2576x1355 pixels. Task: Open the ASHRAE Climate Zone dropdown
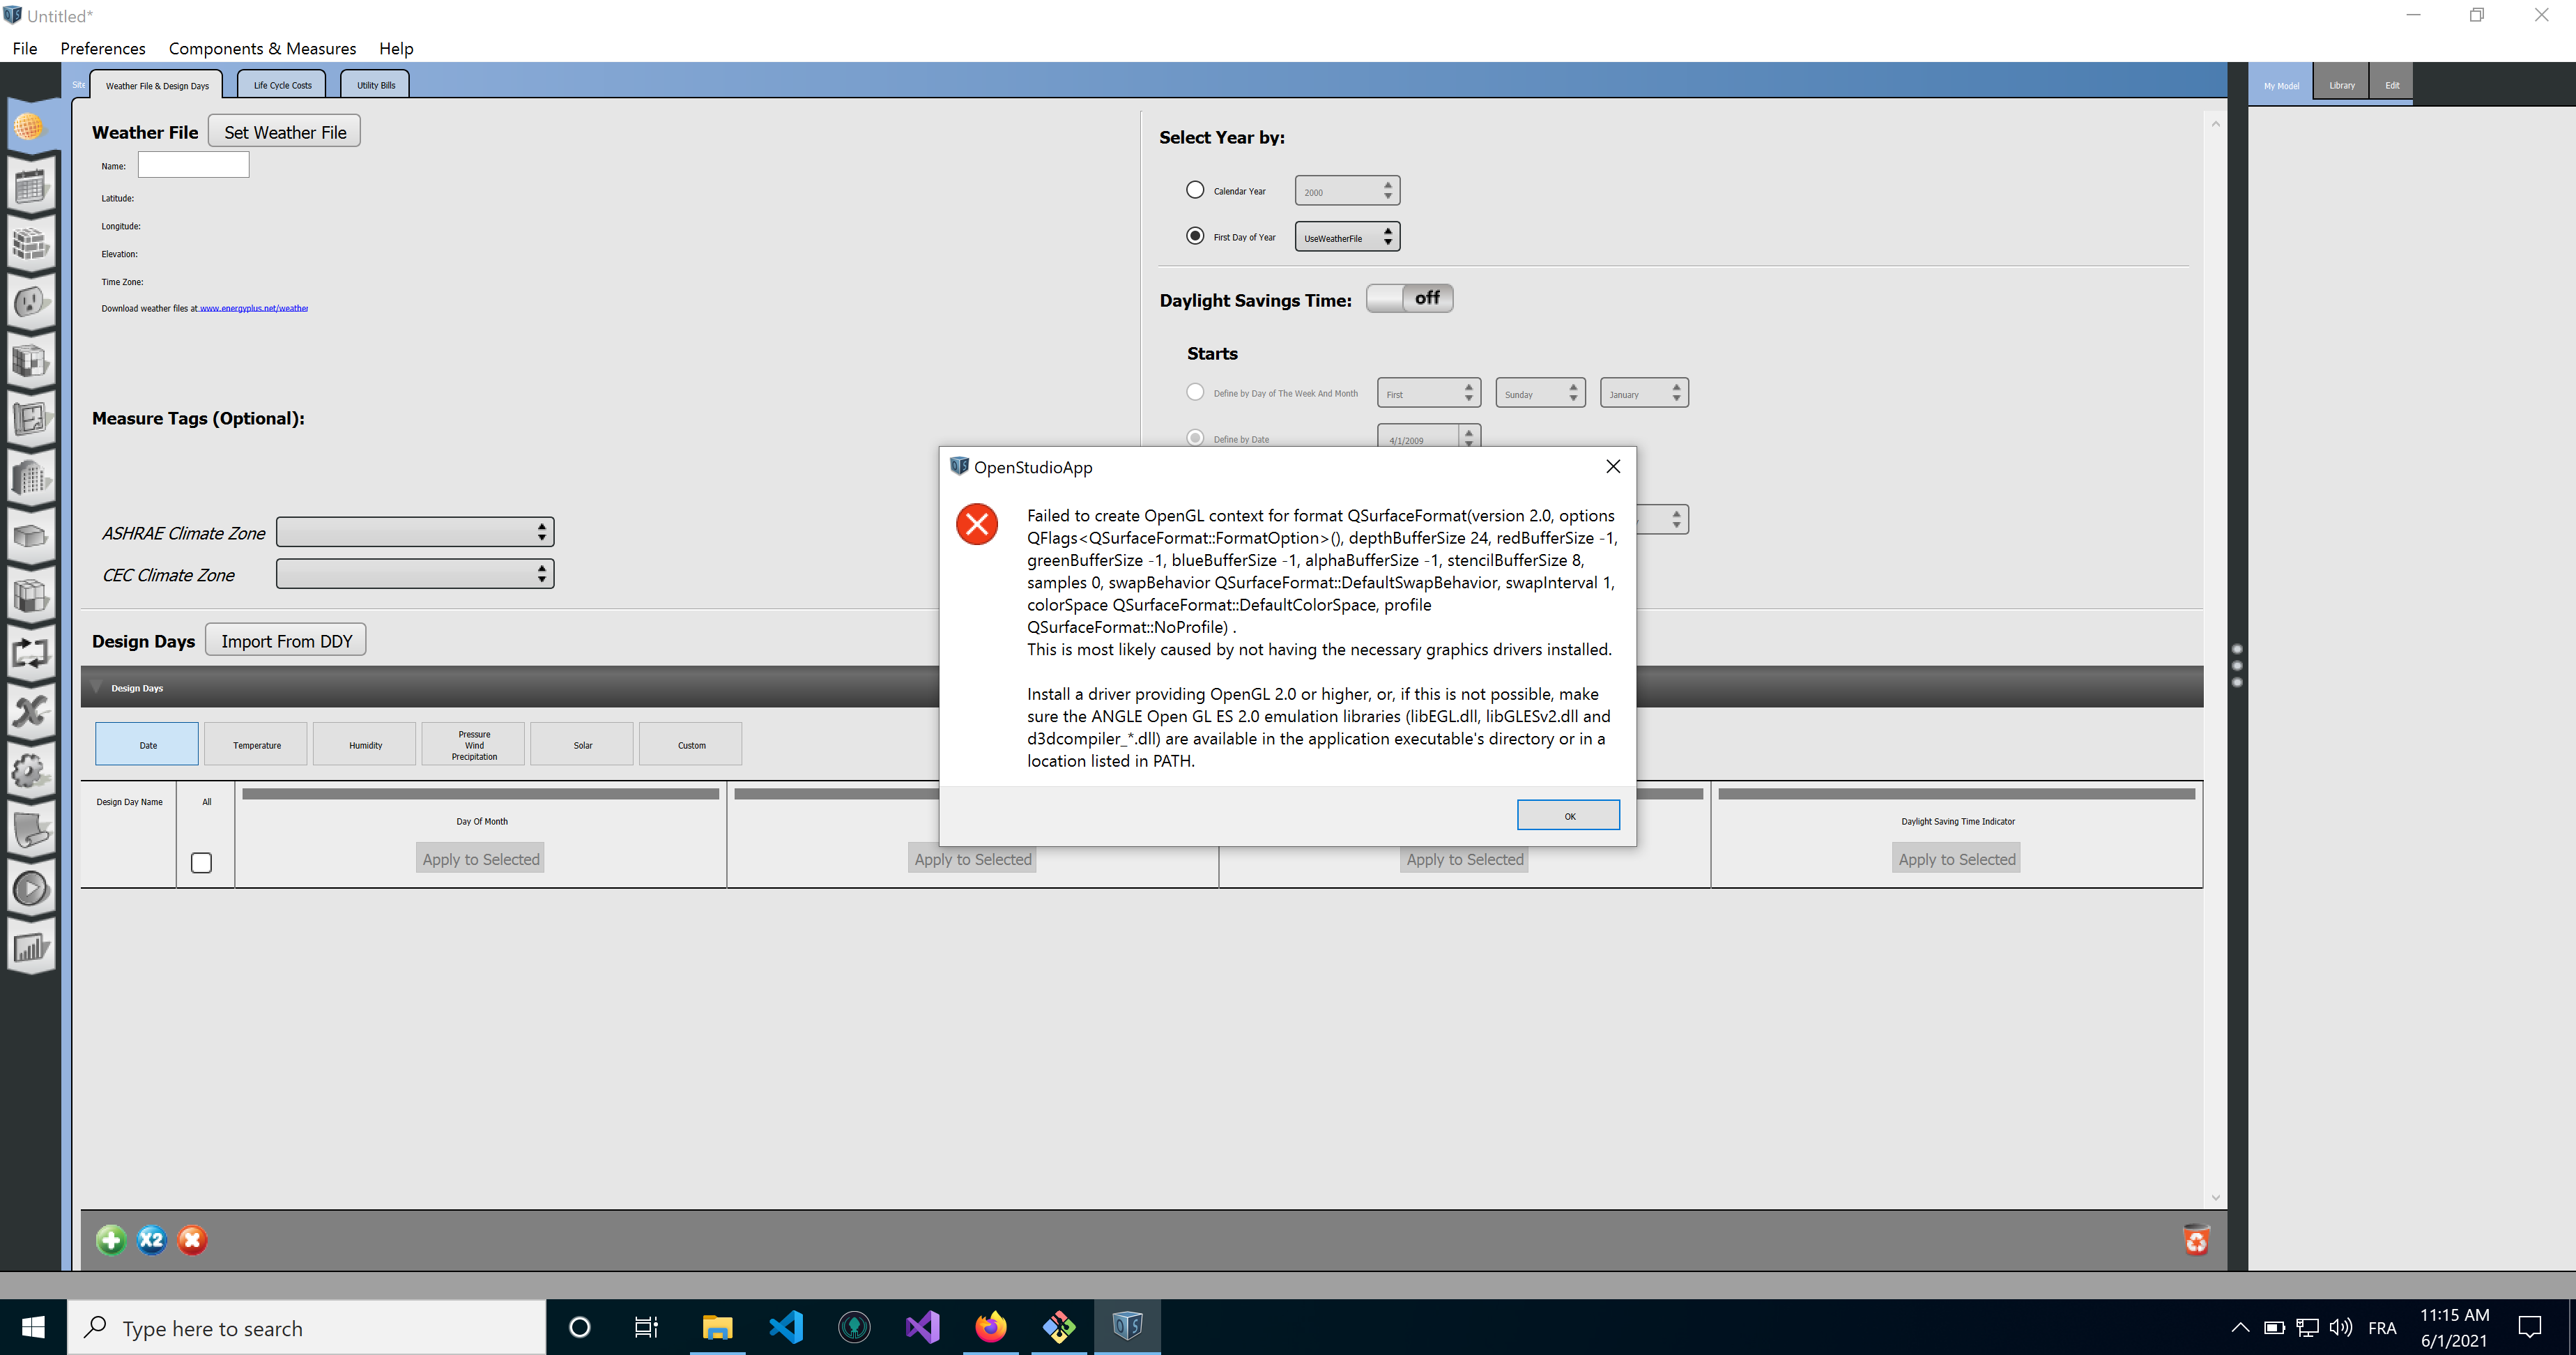click(x=414, y=531)
